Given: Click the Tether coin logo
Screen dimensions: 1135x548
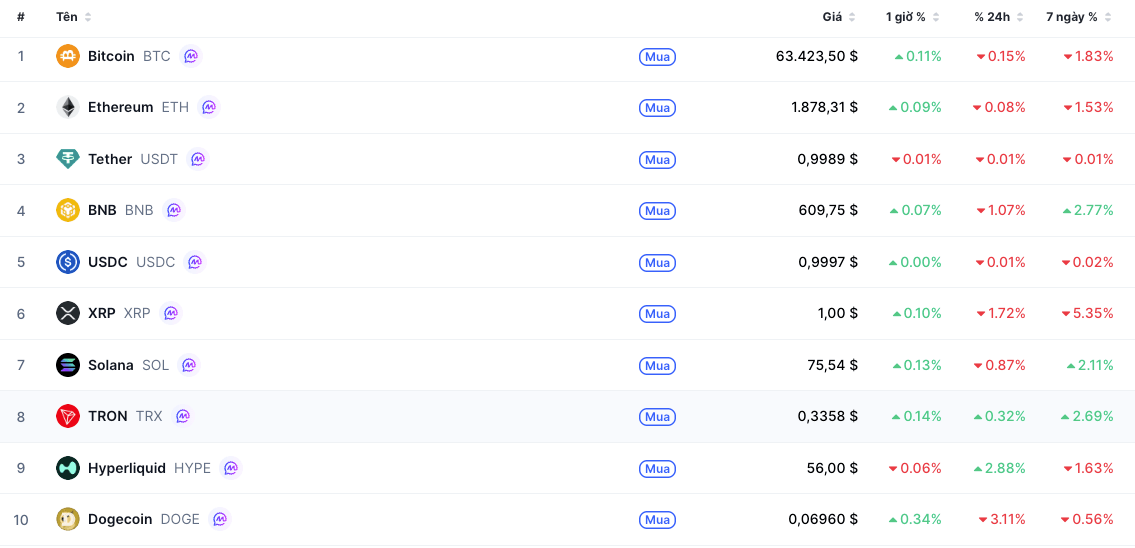Looking at the screenshot, I should [x=68, y=159].
